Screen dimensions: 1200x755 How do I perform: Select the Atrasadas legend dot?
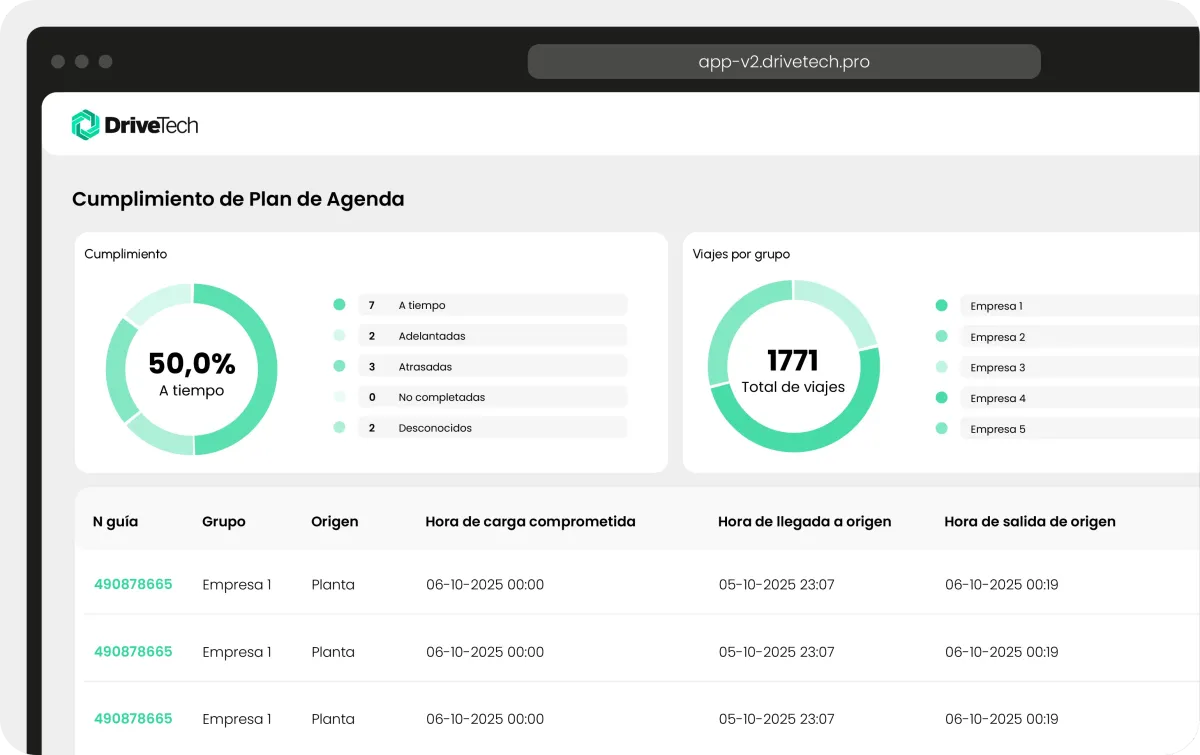(x=339, y=367)
